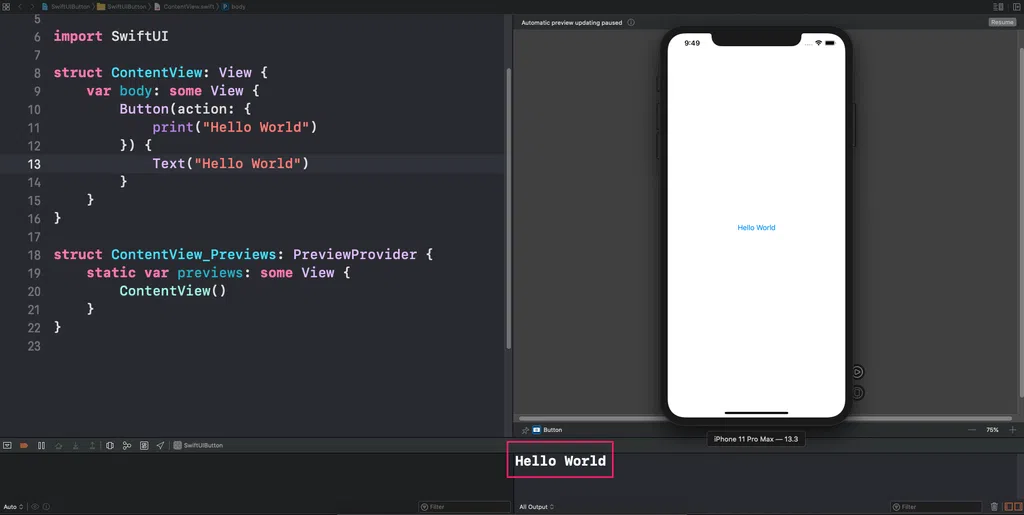Image resolution: width=1024 pixels, height=515 pixels.
Task: Hide the debug area
Action: tap(7, 445)
